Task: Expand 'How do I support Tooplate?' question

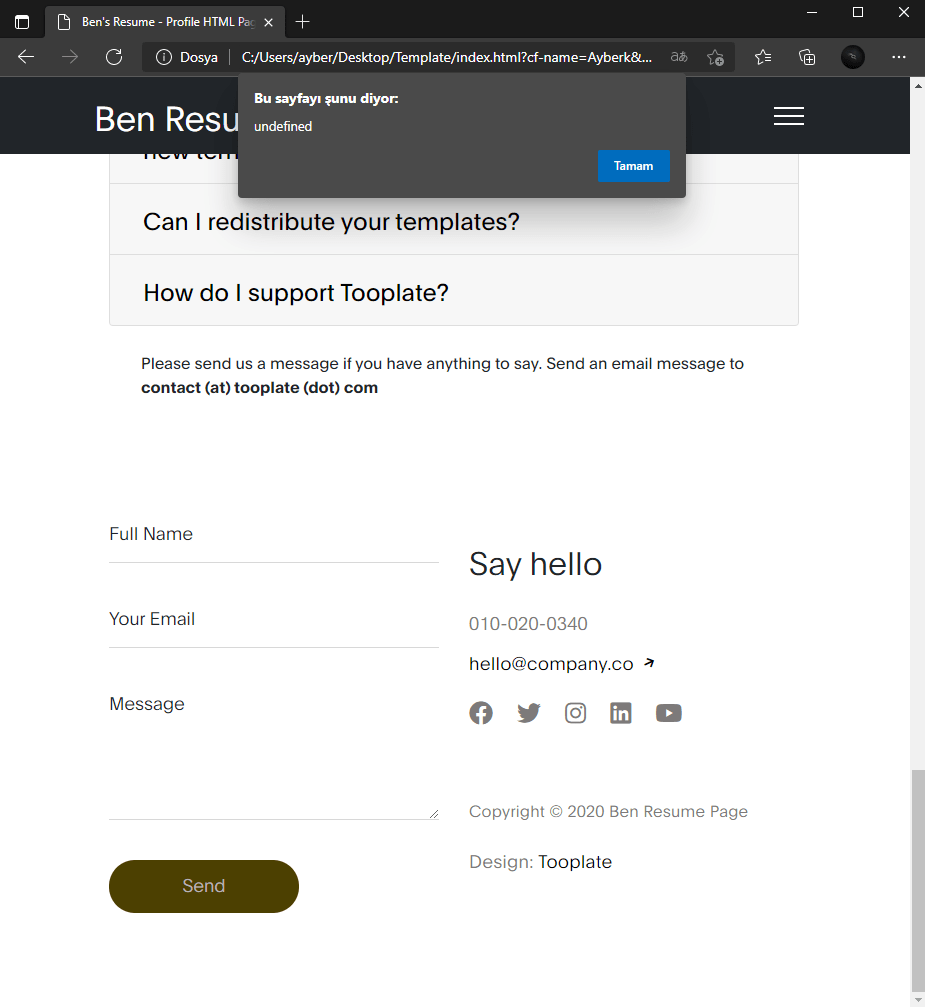Action: point(454,290)
